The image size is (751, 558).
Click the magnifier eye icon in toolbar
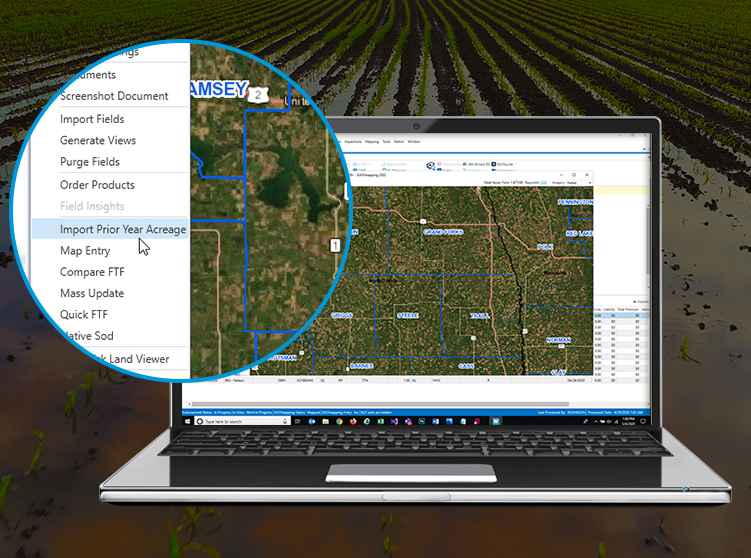click(430, 165)
